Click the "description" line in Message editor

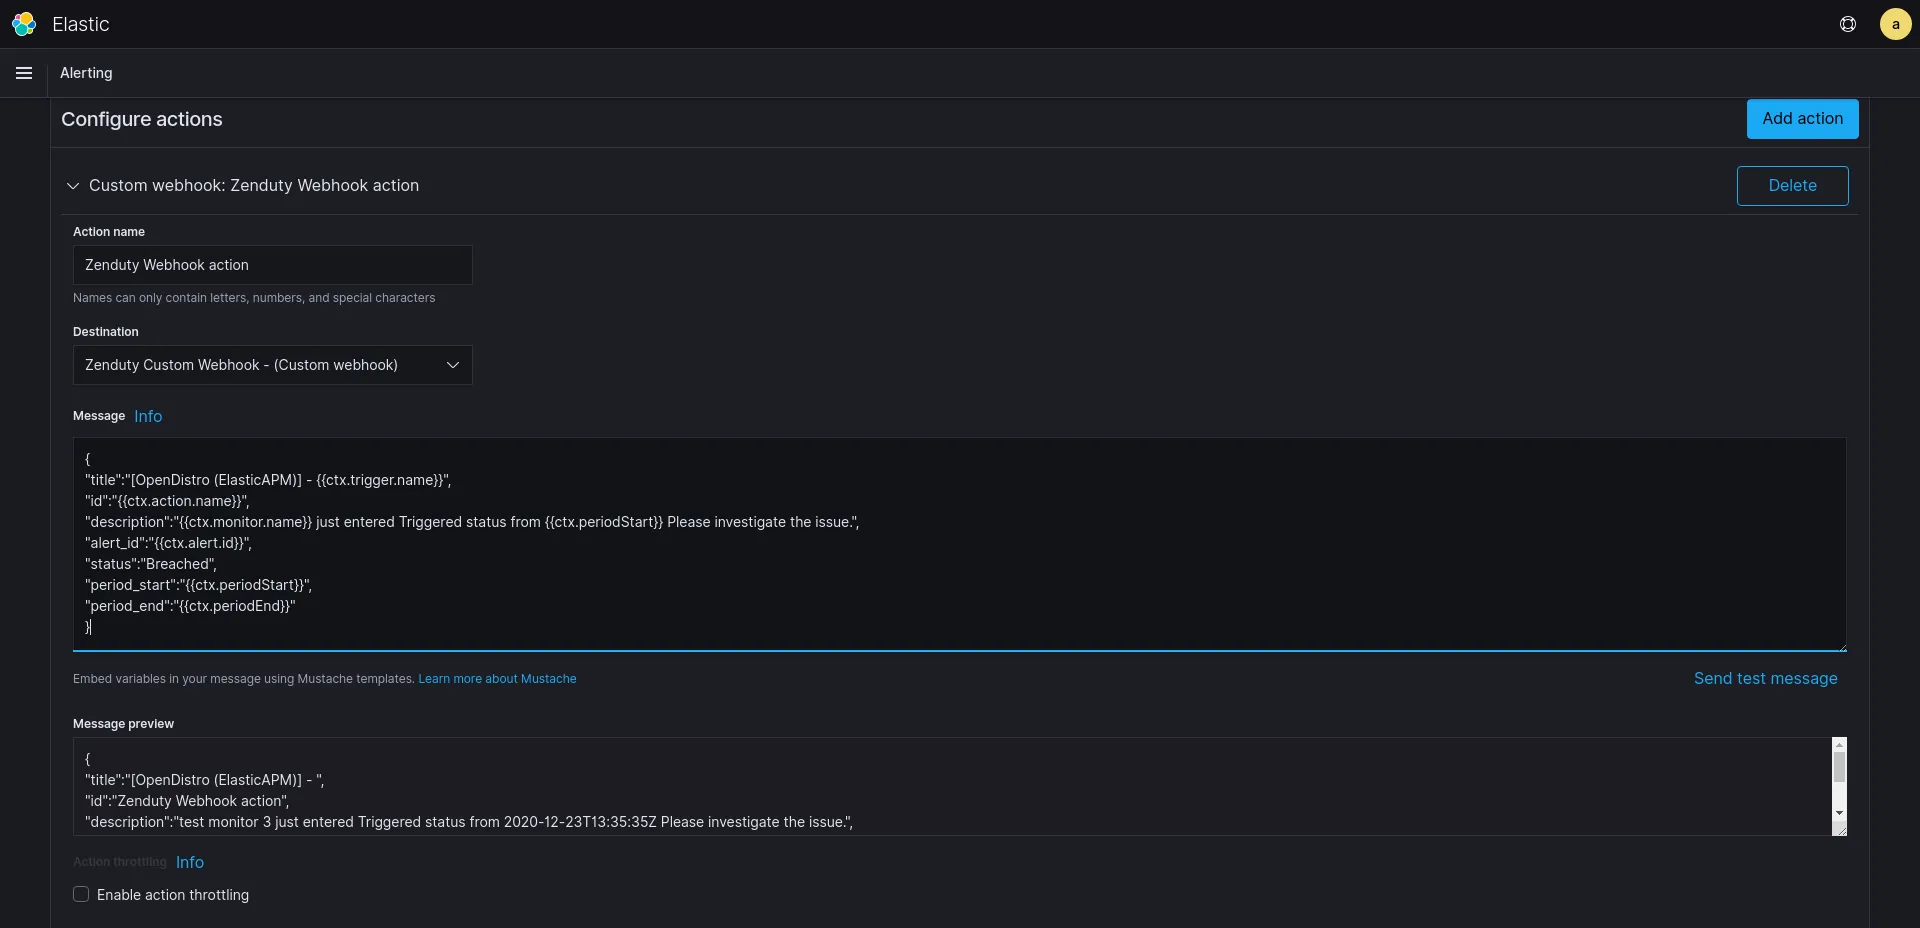pyautogui.click(x=472, y=522)
